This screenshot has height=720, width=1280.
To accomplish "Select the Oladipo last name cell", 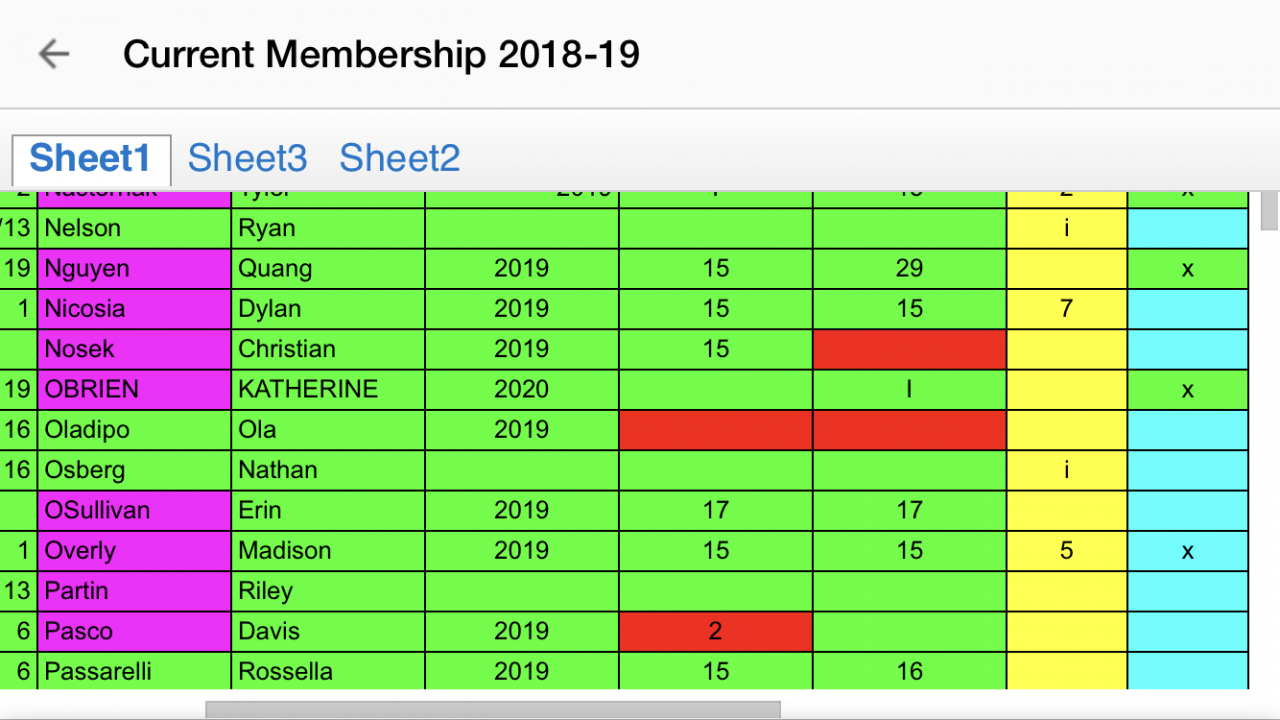I will click(134, 429).
